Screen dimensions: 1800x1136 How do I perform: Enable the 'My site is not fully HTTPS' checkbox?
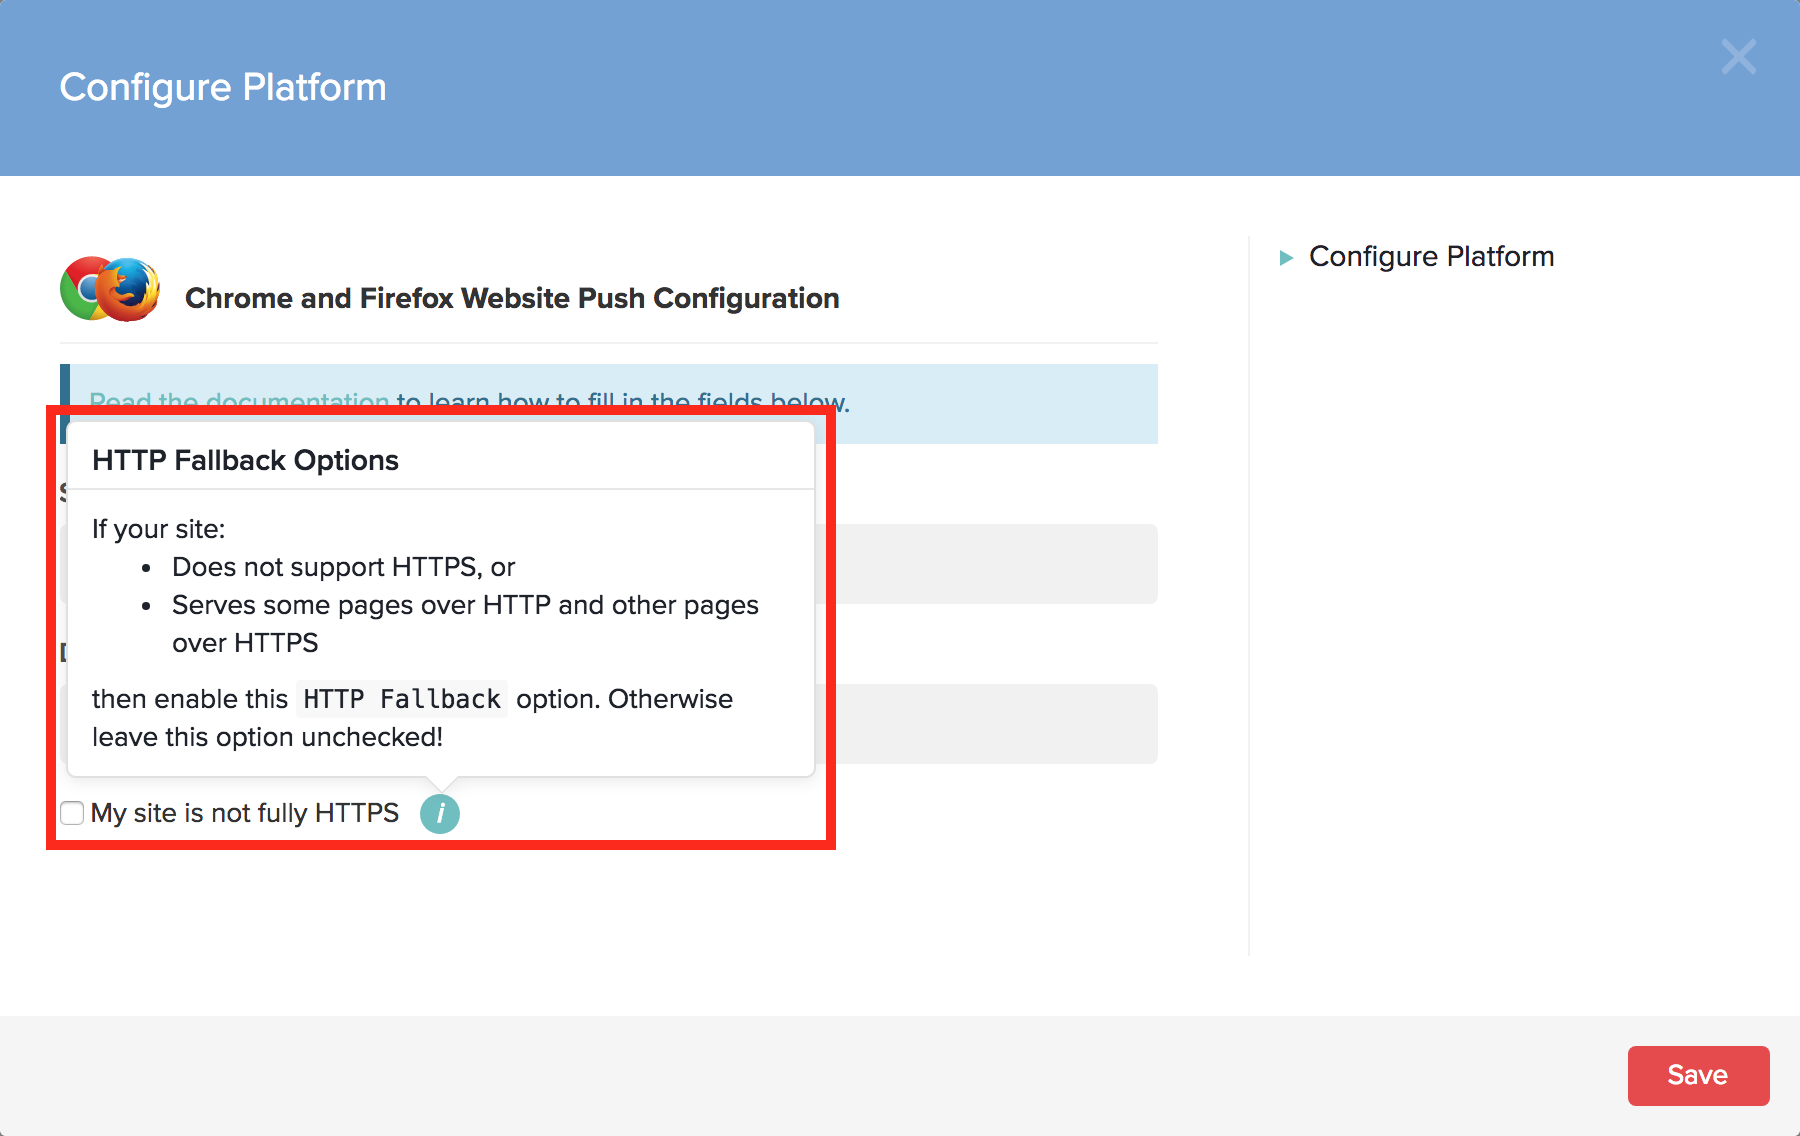[72, 813]
